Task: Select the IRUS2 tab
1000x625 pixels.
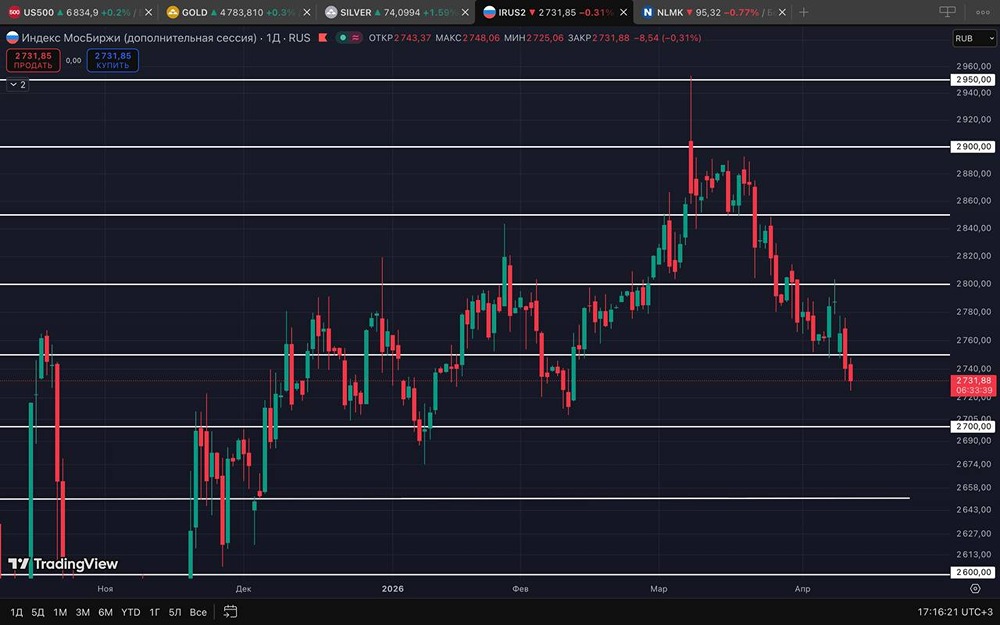Action: tap(552, 12)
